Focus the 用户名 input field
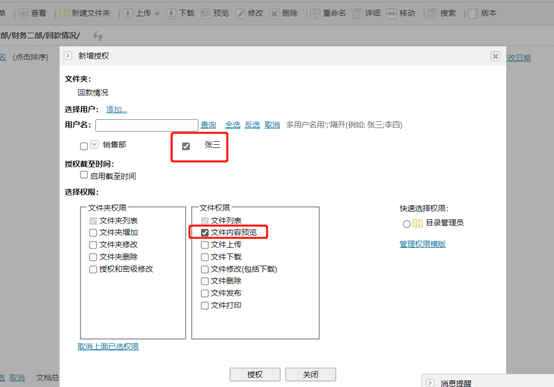554x387 pixels. coord(147,125)
